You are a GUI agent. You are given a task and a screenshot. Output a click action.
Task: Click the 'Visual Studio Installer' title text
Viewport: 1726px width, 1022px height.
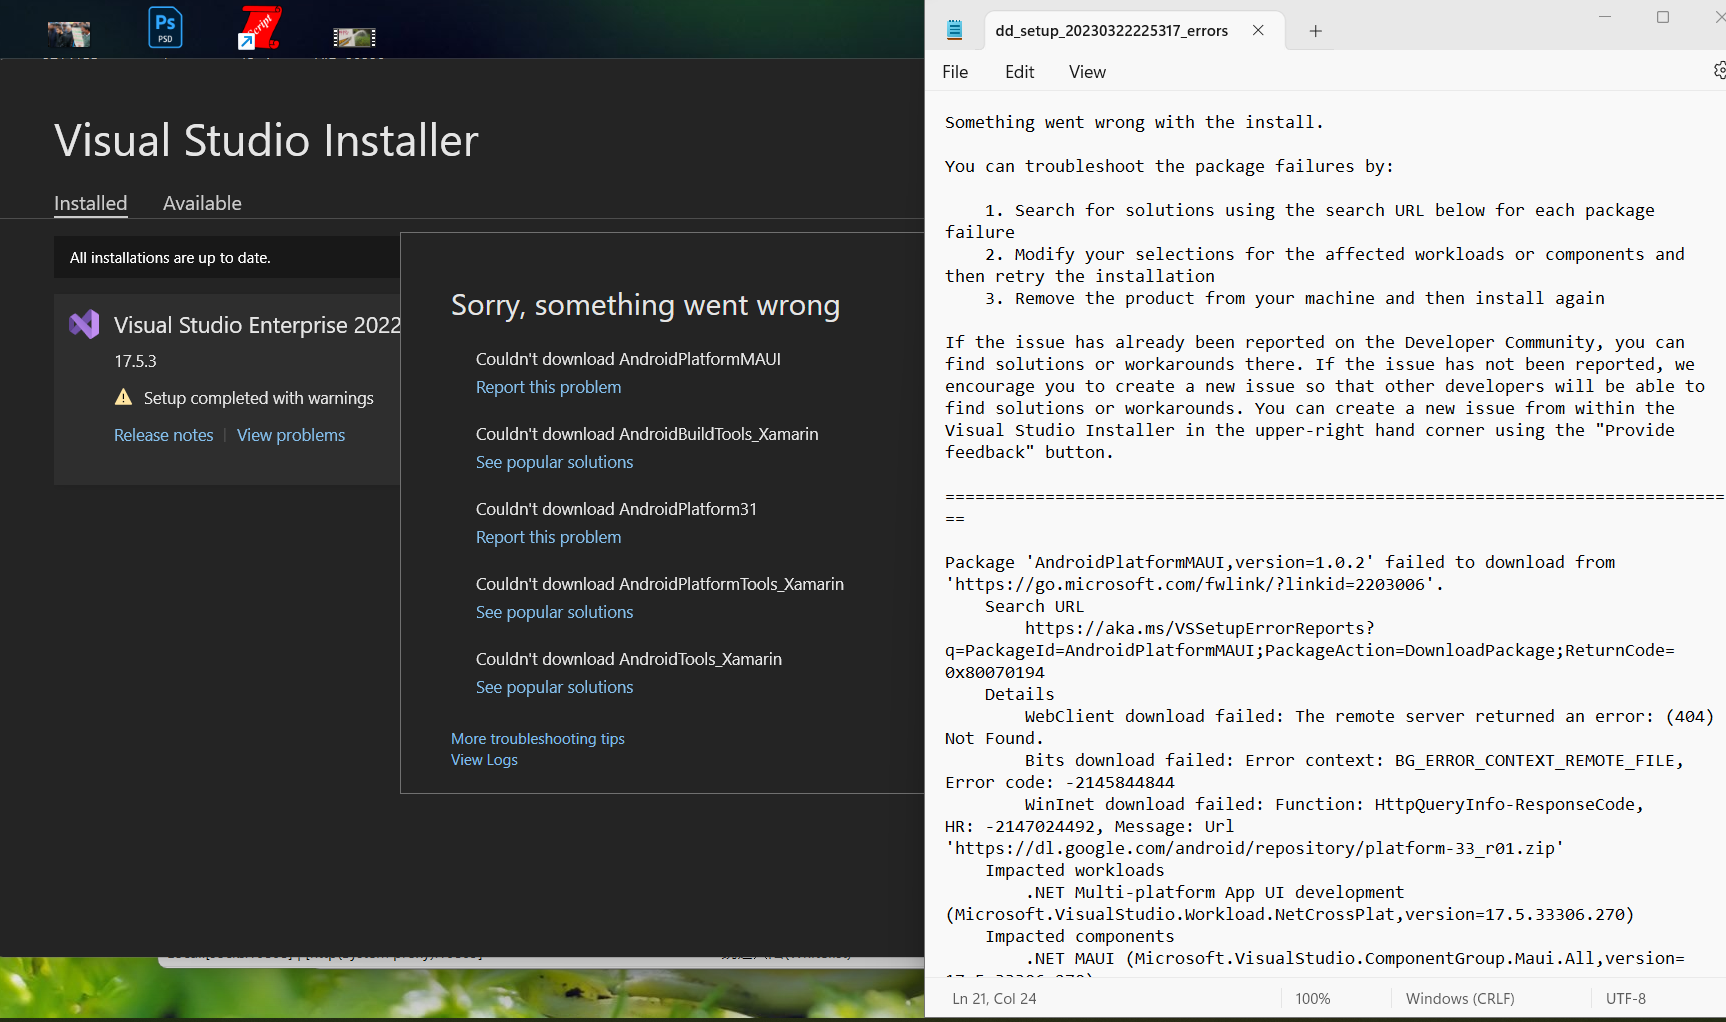tap(266, 140)
